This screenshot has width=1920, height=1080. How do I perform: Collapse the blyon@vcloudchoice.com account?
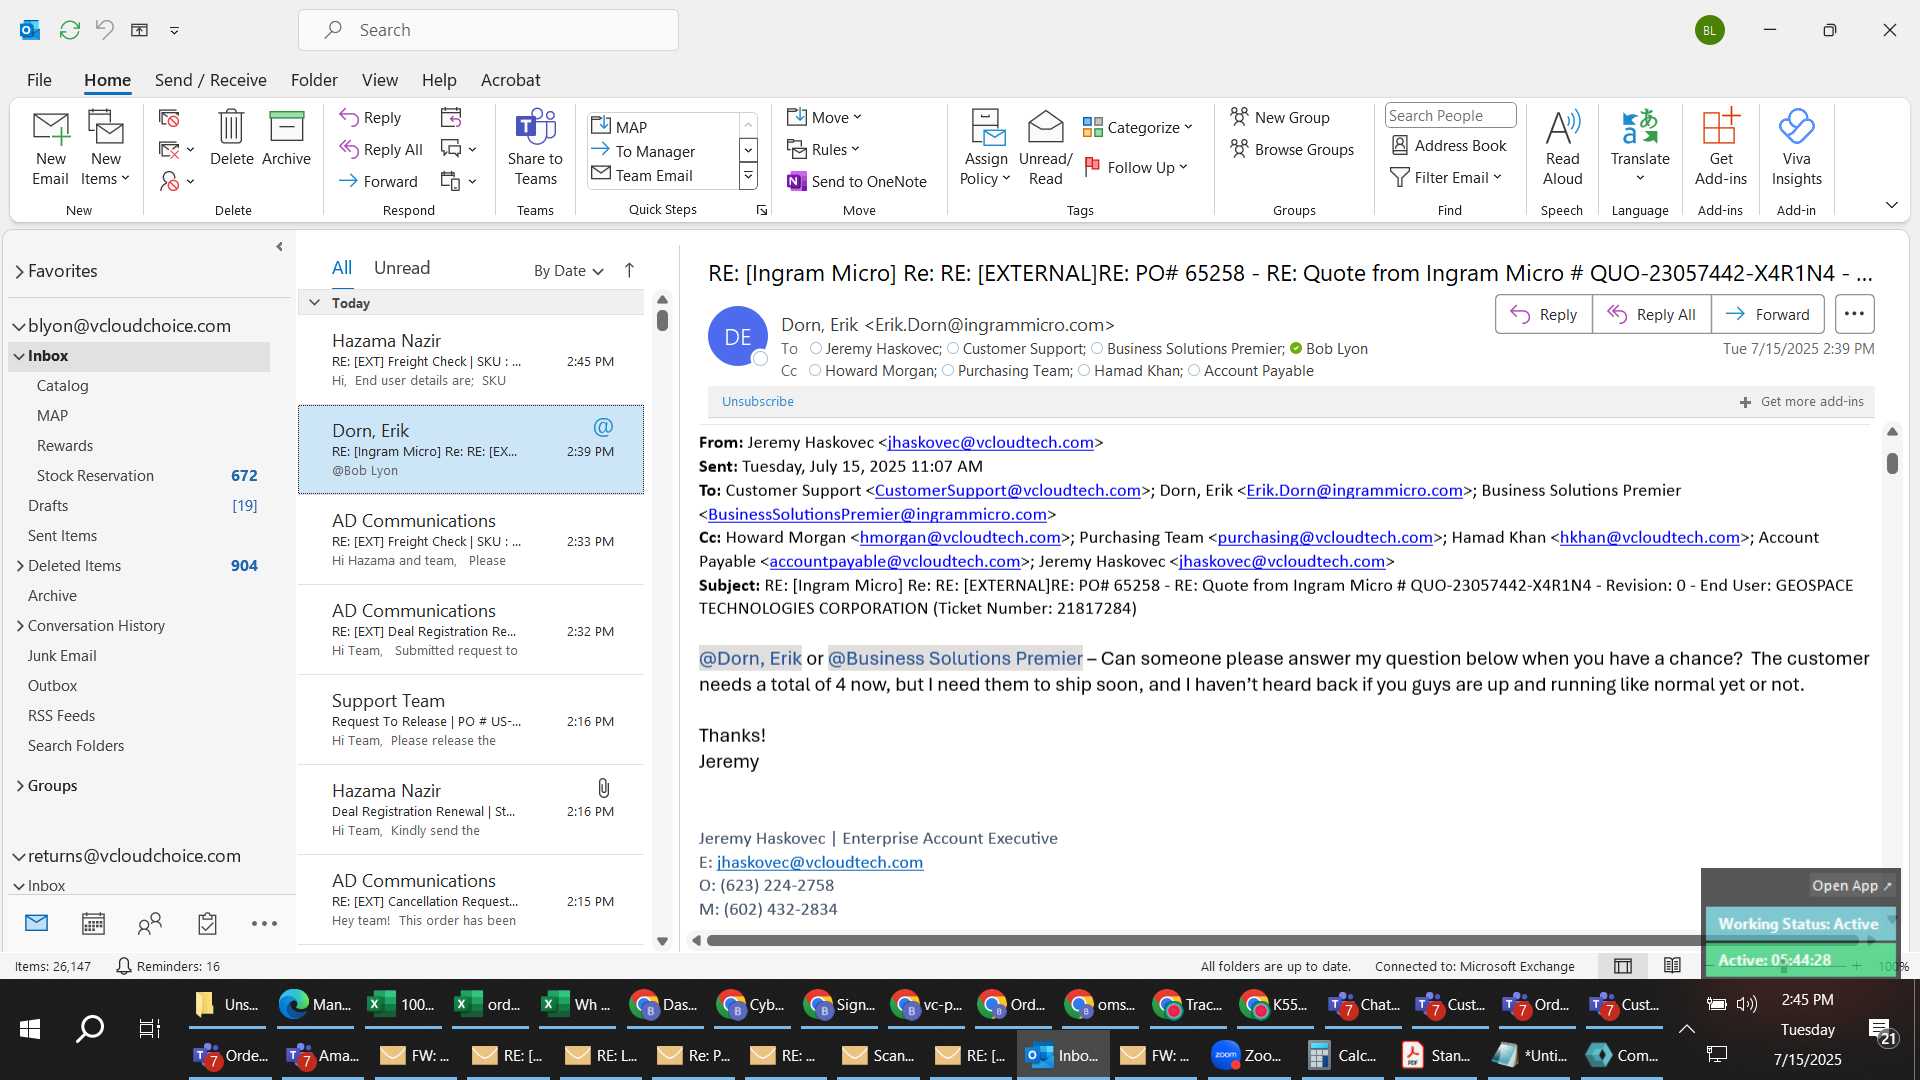click(19, 326)
